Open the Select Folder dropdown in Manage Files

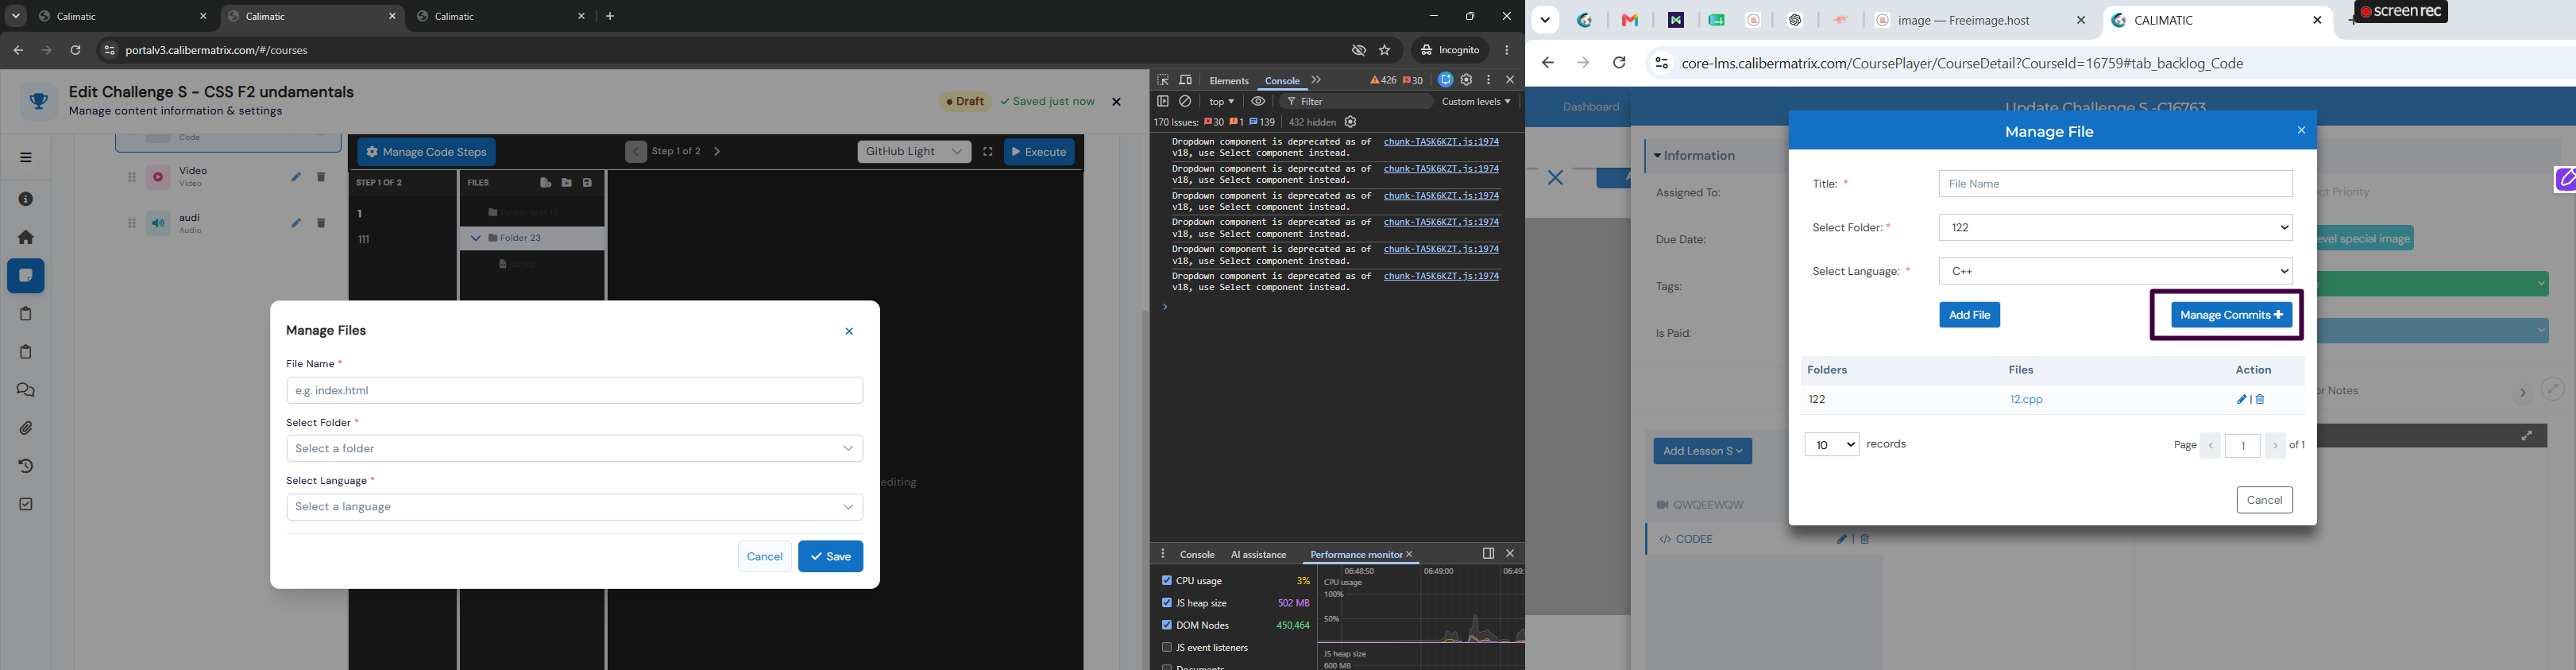(x=575, y=449)
